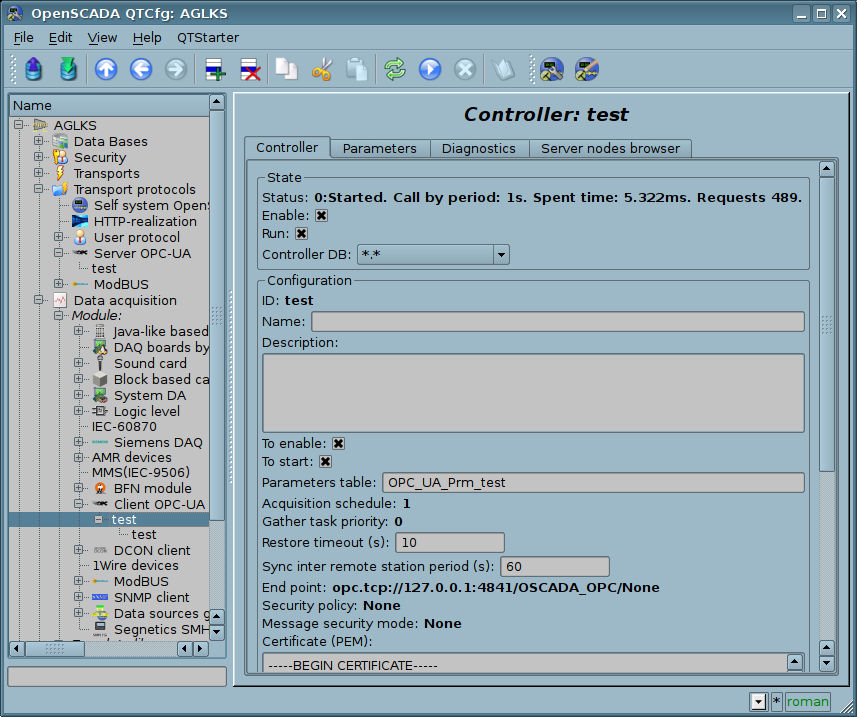
Task: Collapse the Server OPC-UA branch
Action: (58, 253)
